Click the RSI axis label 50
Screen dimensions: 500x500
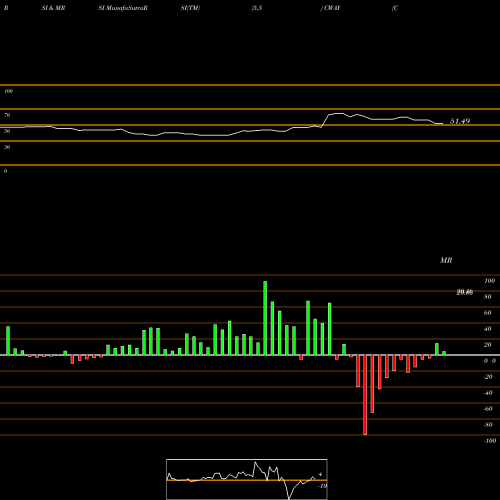7,131
